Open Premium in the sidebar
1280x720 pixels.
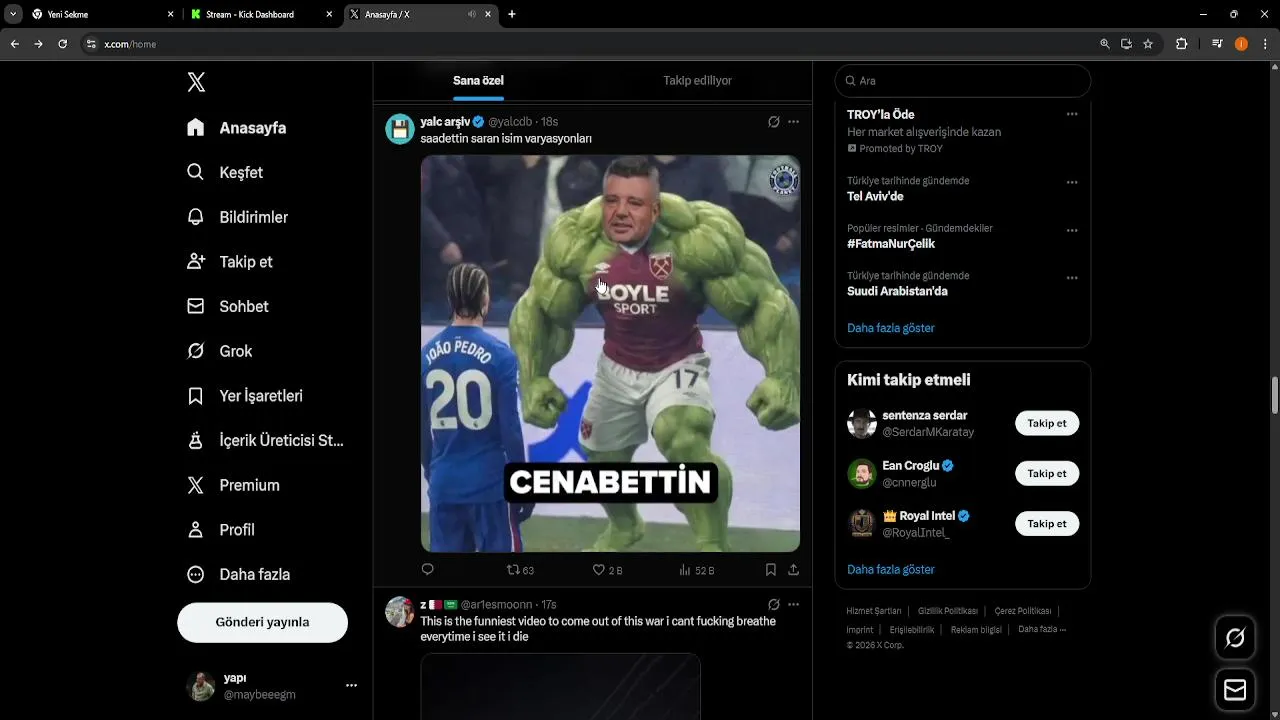234,485
